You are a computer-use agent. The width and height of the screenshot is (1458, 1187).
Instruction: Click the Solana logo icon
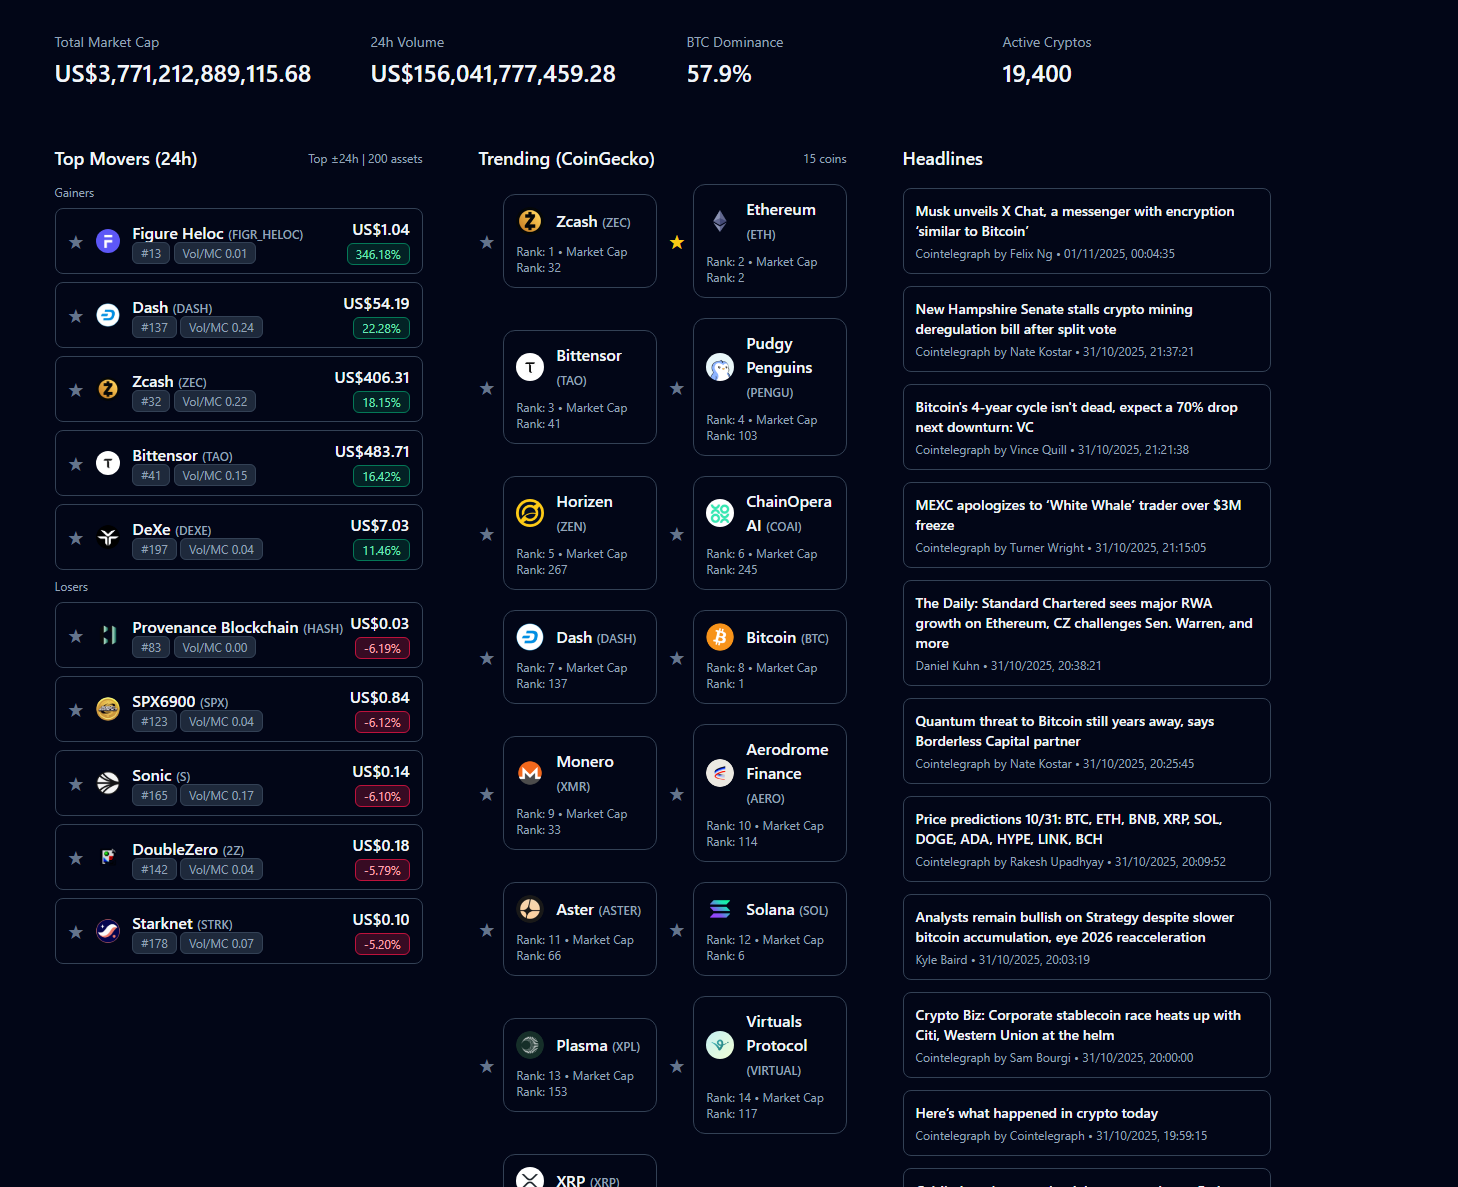[720, 909]
